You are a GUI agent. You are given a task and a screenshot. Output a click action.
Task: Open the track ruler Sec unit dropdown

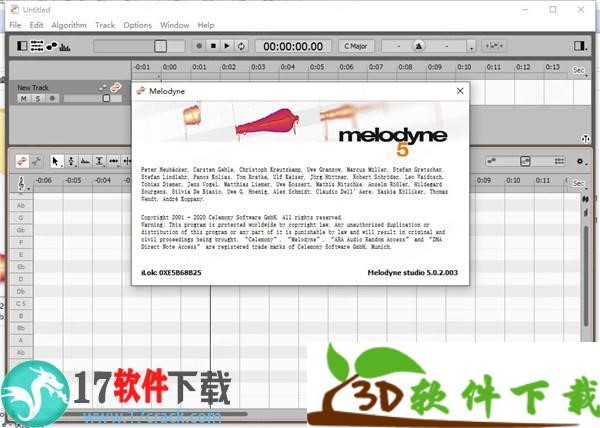tap(580, 70)
